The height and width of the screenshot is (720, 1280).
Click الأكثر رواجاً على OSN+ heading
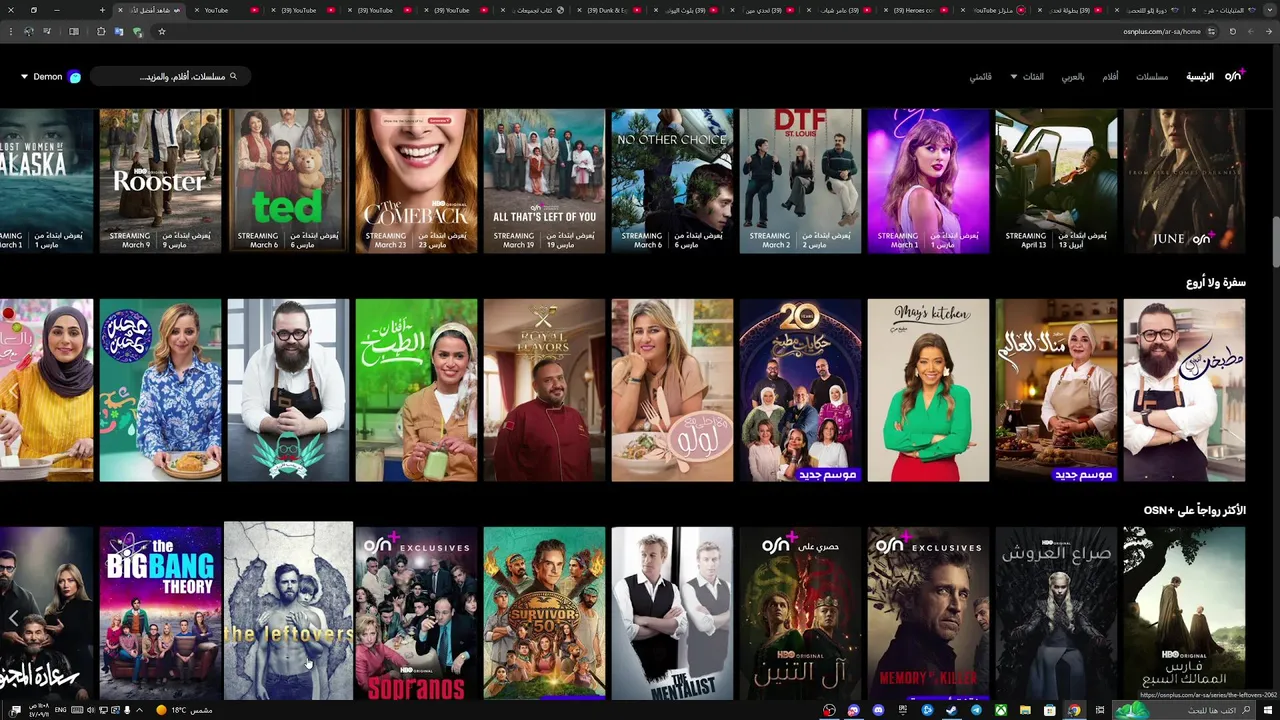pos(1195,510)
